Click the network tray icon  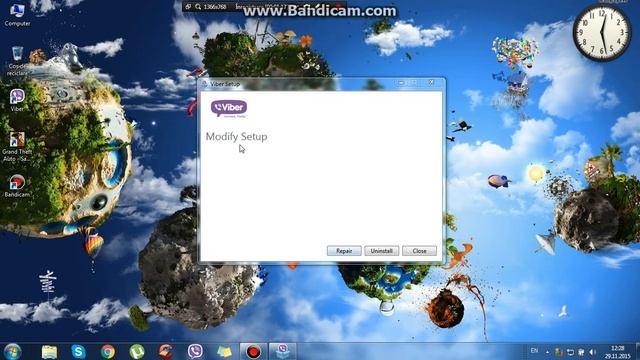point(570,352)
